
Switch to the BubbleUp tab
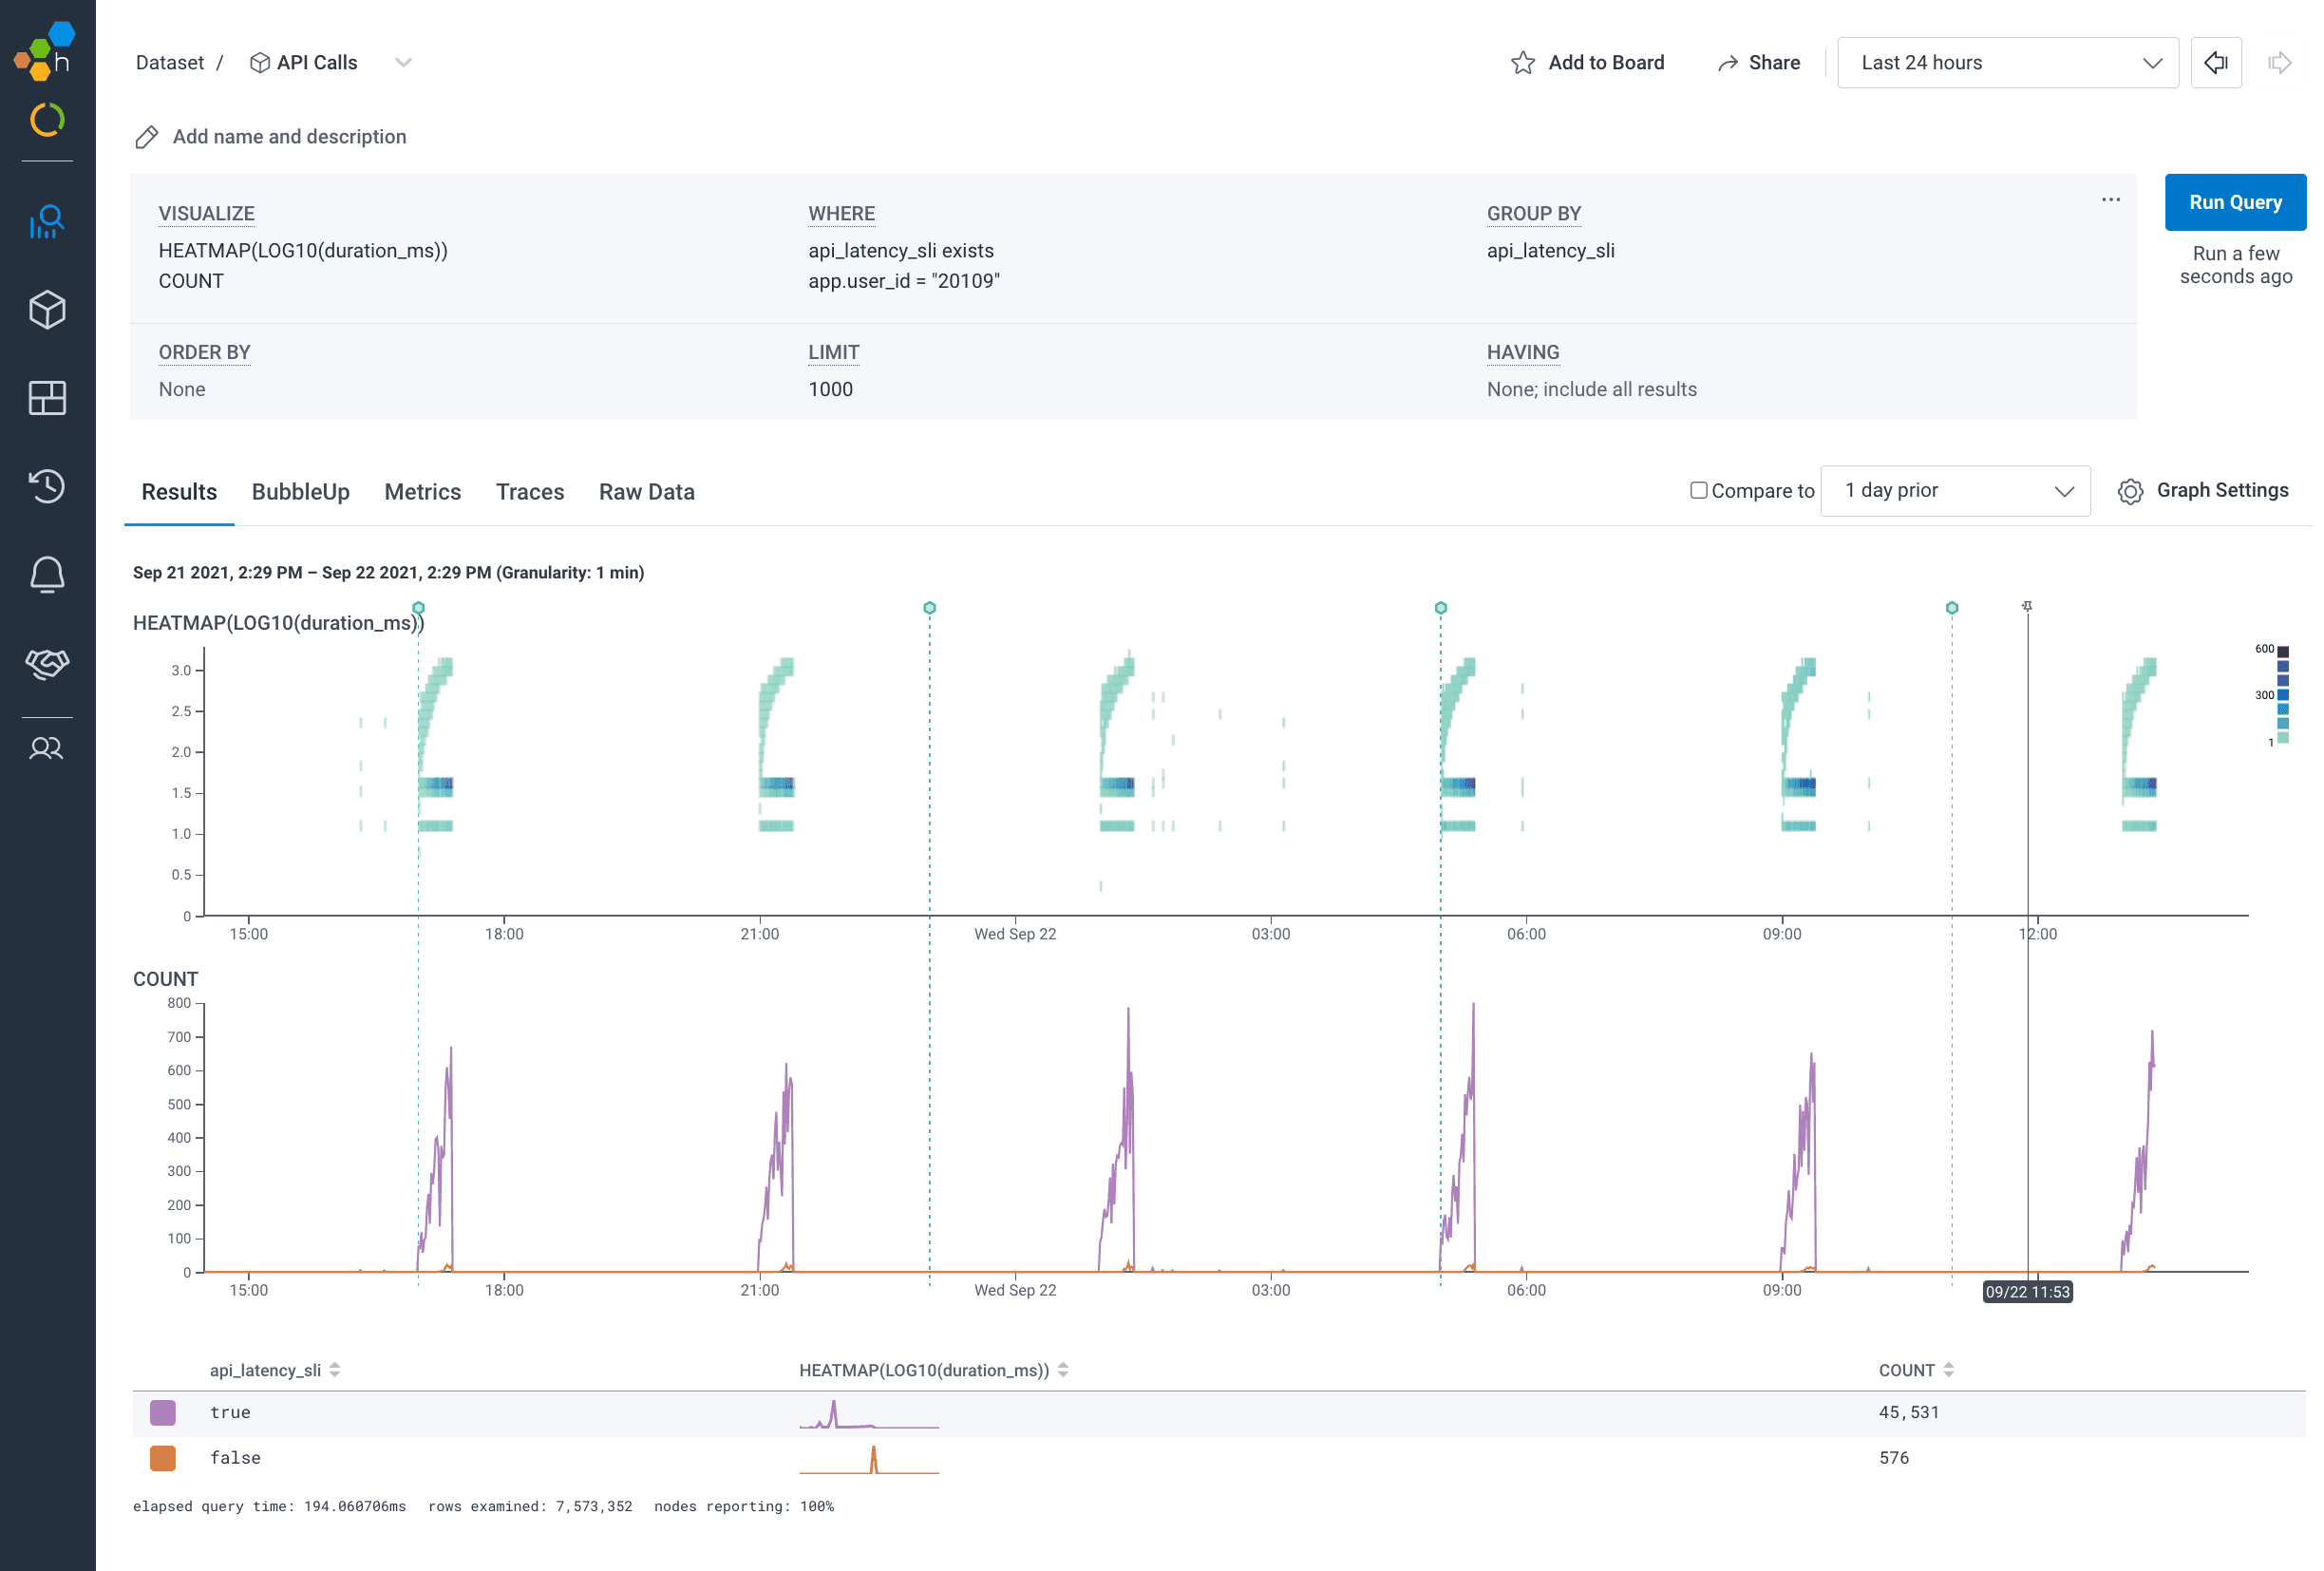300,492
